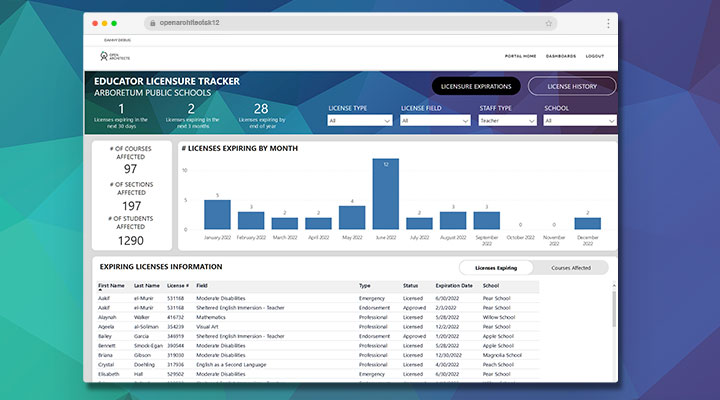Click last name 'Doehling' in table
This screenshot has height=400, width=720.
click(x=144, y=365)
